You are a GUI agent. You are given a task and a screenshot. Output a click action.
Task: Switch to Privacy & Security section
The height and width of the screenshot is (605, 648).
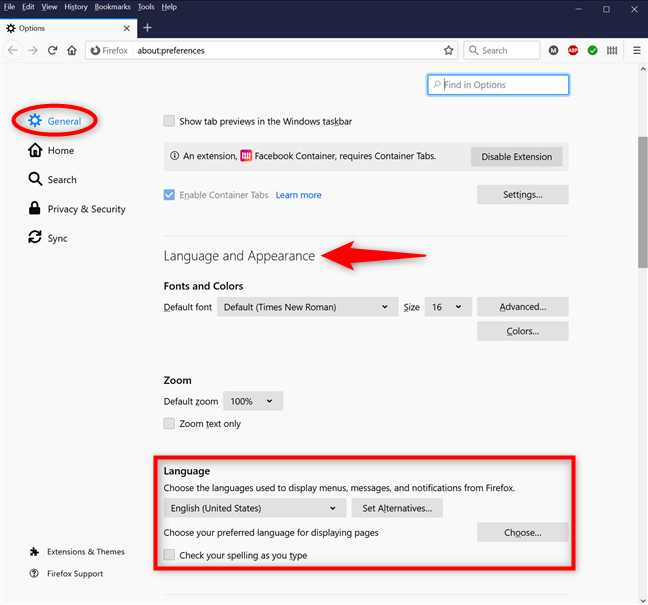pos(86,209)
